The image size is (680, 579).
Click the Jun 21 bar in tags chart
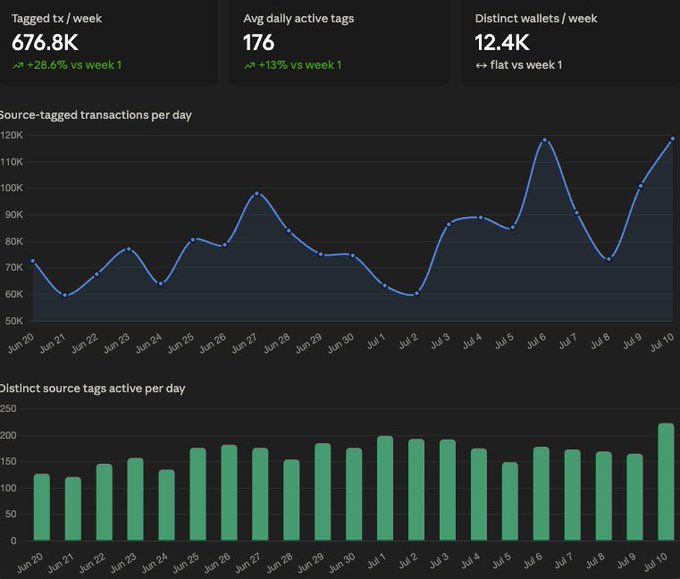pos(73,509)
